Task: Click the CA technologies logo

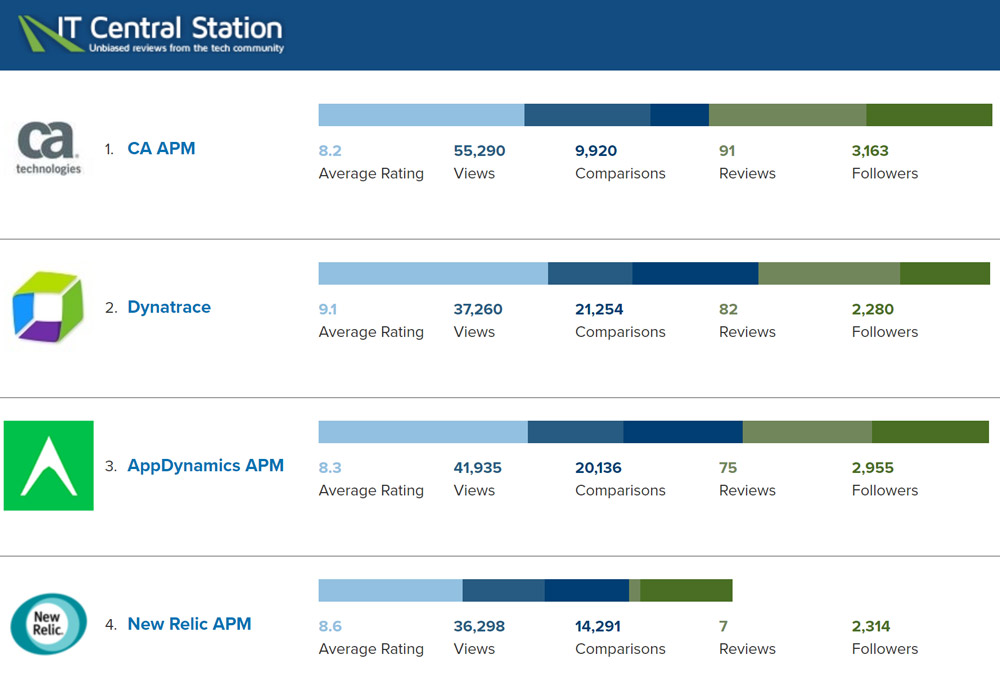Action: (48, 148)
